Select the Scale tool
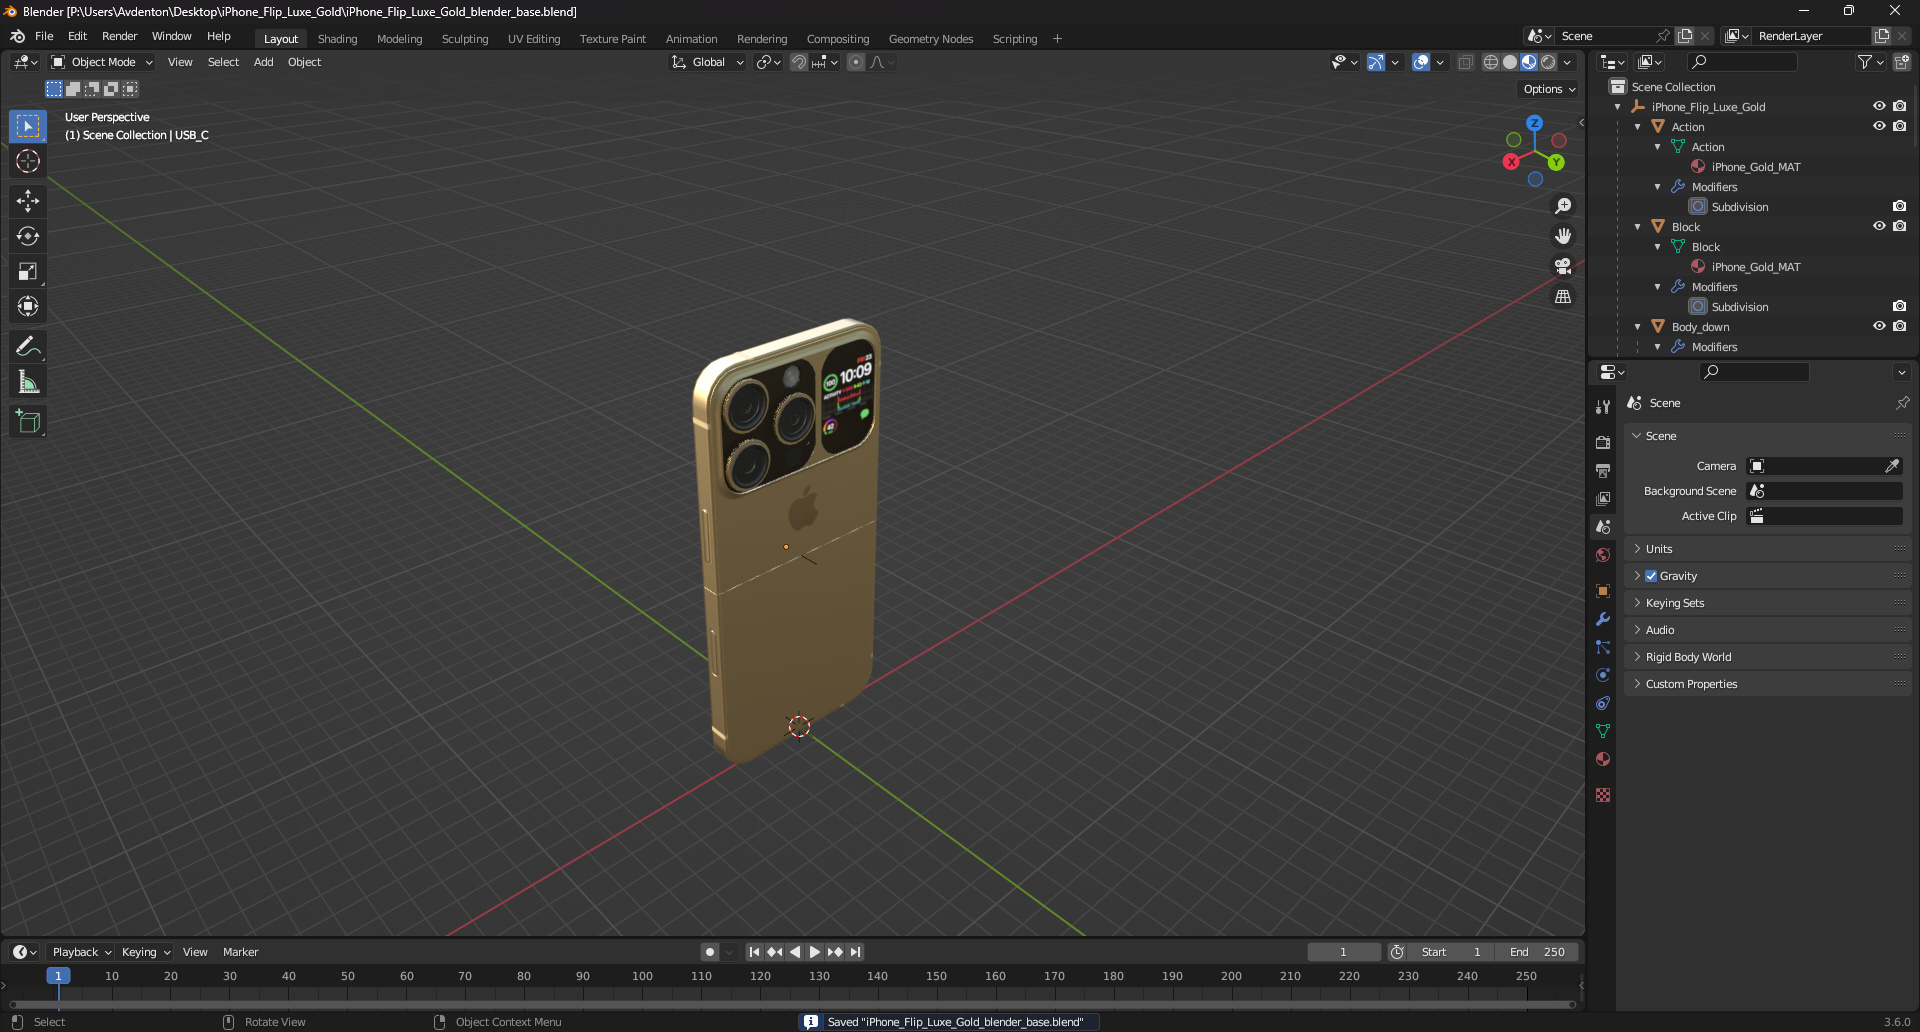This screenshot has width=1920, height=1032. pyautogui.click(x=28, y=271)
